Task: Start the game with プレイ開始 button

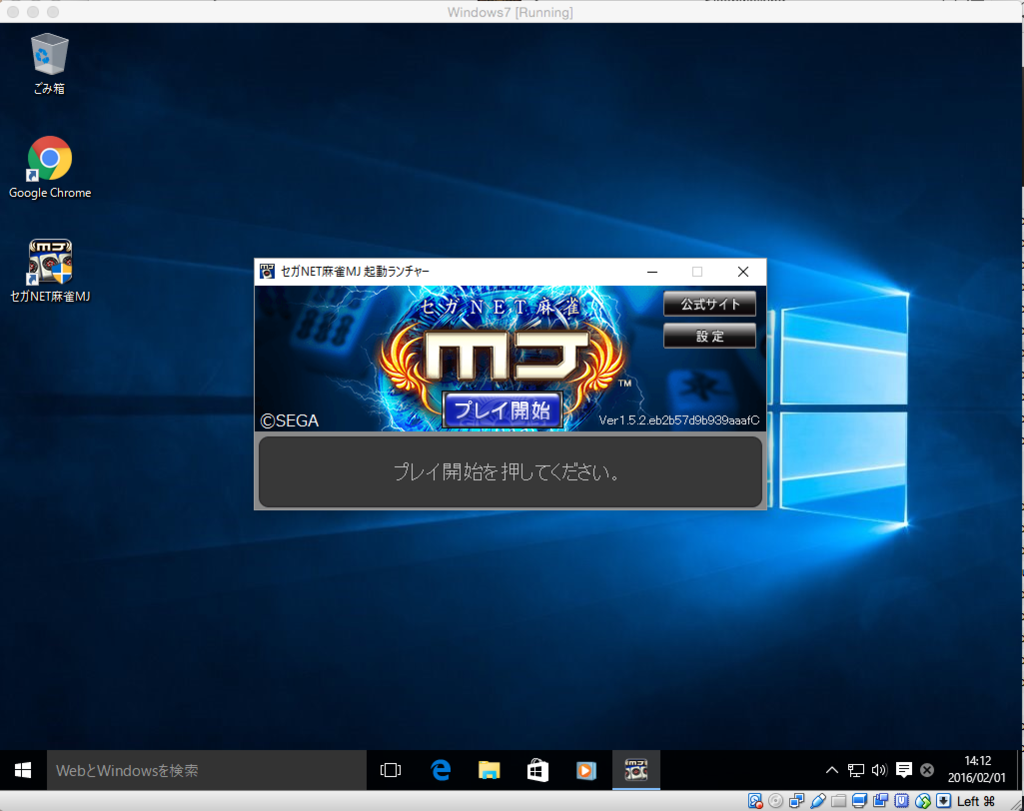Action: pos(502,410)
